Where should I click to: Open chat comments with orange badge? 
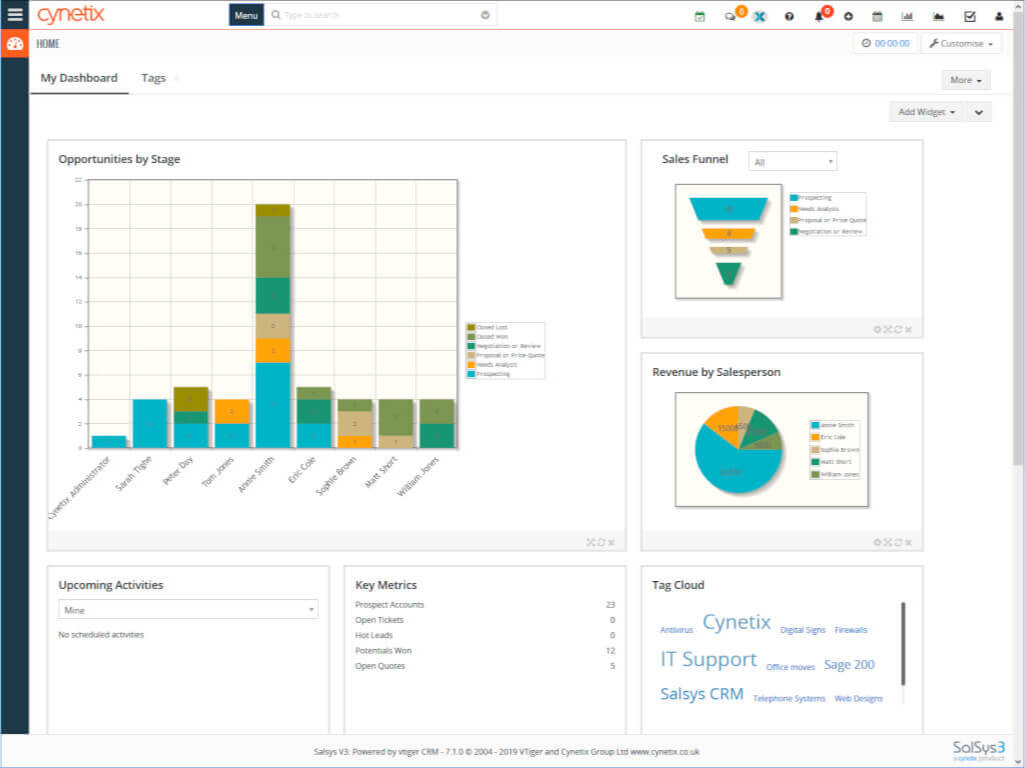point(730,16)
